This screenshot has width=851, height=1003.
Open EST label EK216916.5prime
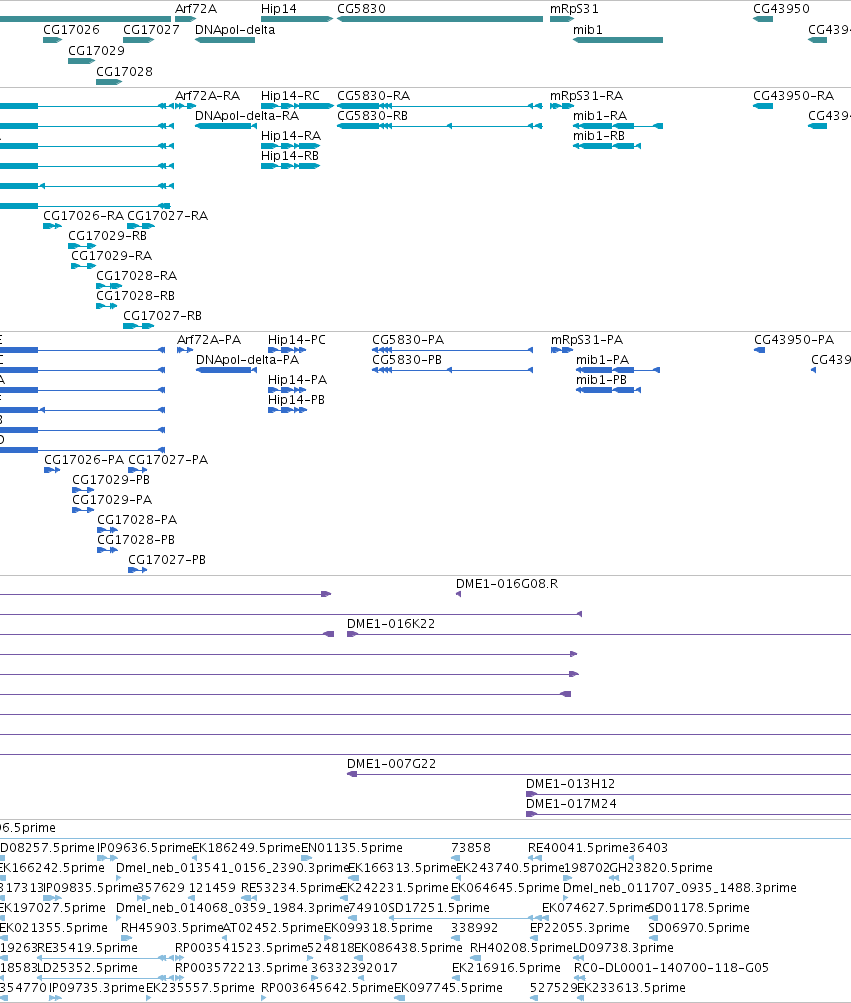(x=506, y=967)
